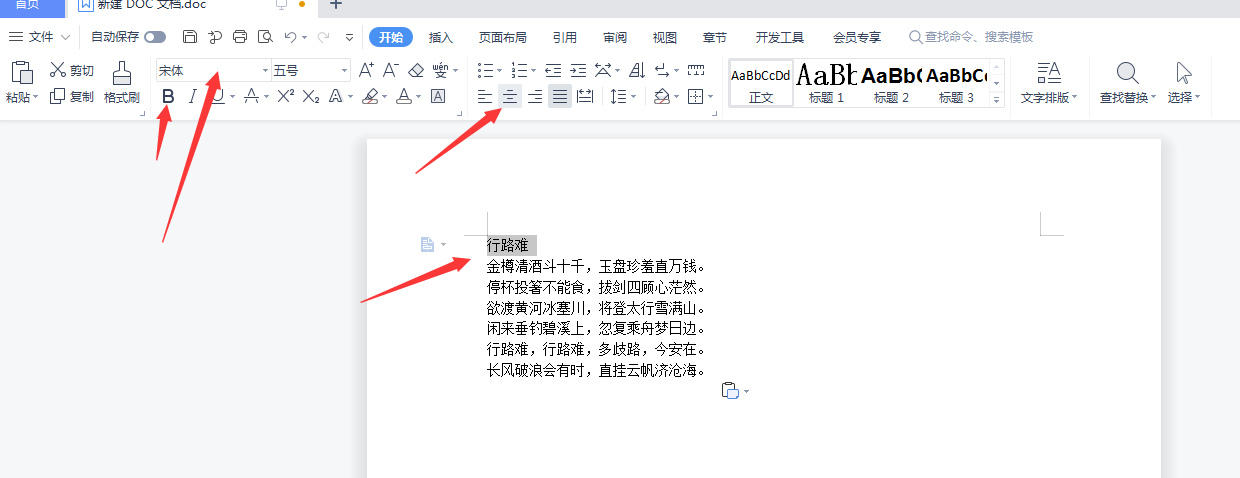Click the Undo arrow icon
Viewport: 1240px width, 478px height.
coord(289,37)
